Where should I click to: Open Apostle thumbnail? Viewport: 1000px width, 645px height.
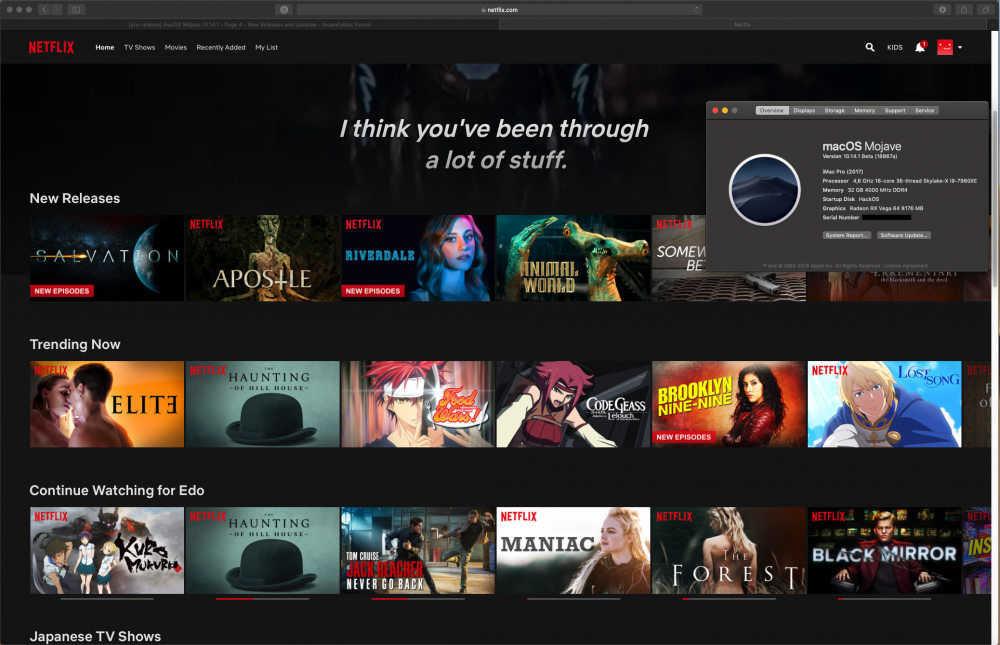[262, 258]
